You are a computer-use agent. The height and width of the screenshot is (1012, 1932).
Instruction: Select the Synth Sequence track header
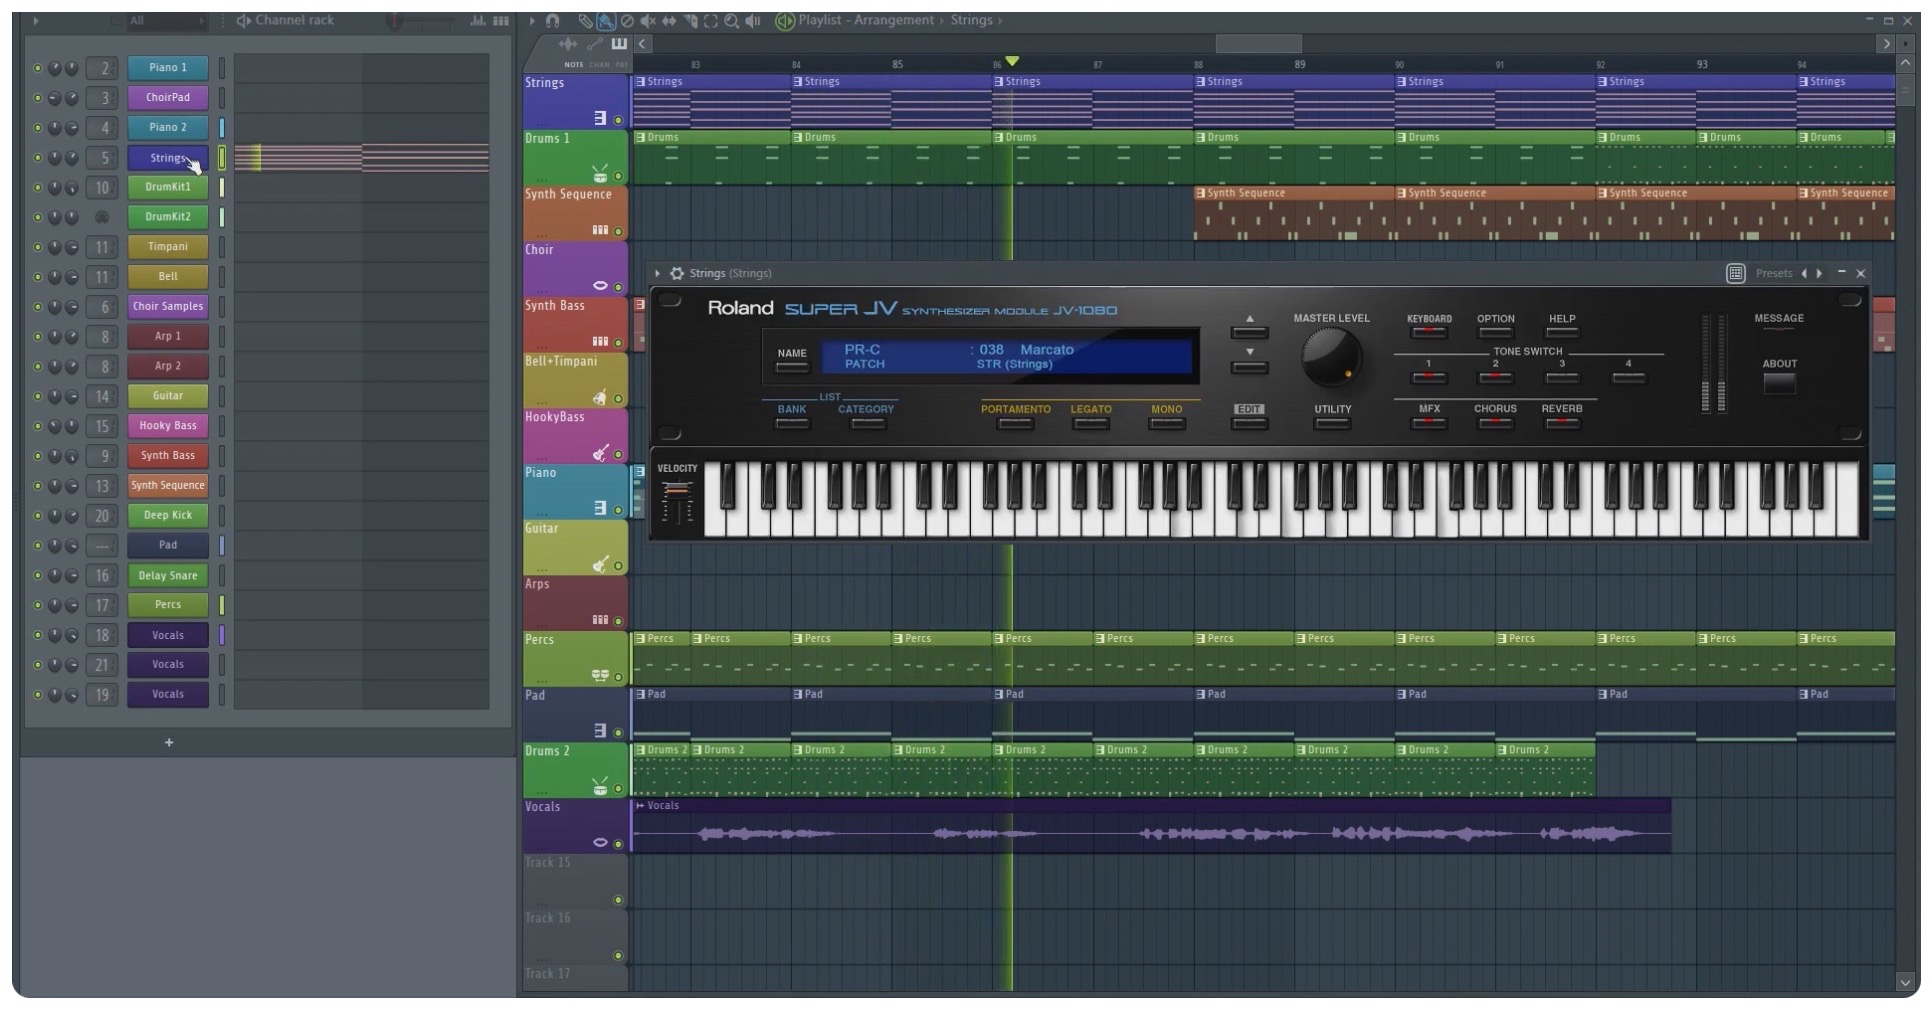[x=575, y=212]
